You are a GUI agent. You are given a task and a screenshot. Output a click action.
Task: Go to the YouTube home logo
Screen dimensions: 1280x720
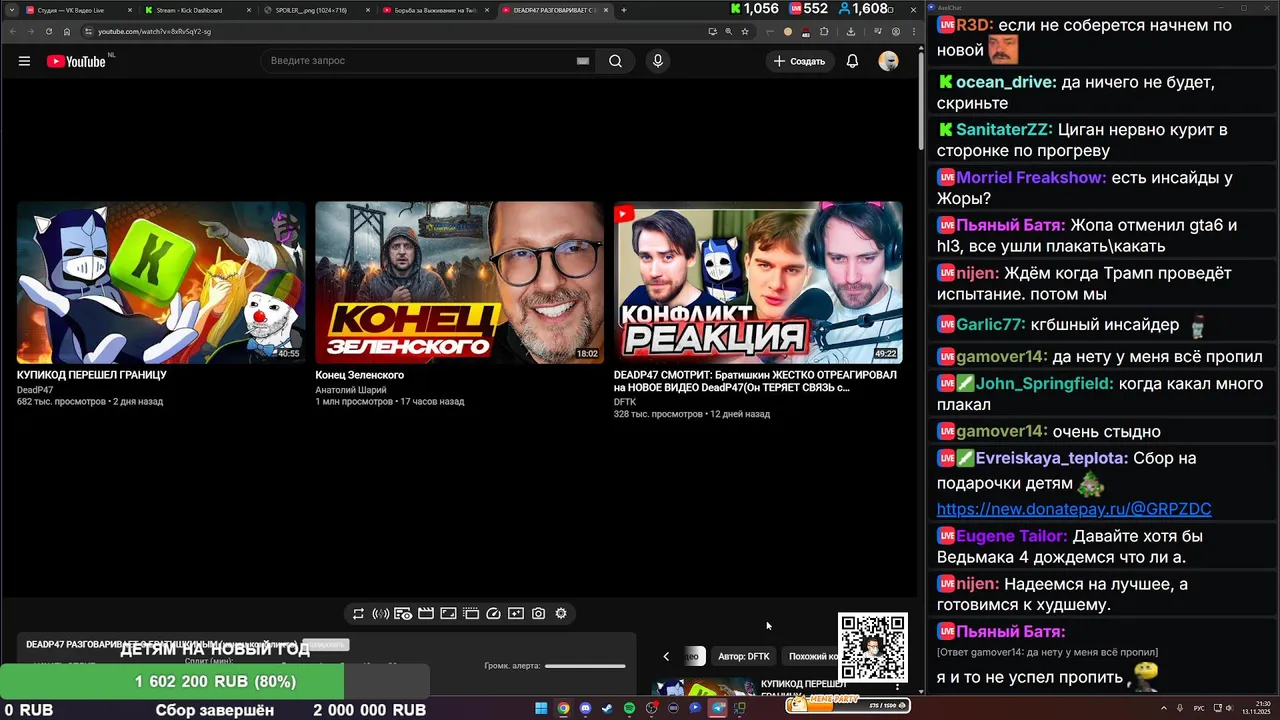76,61
